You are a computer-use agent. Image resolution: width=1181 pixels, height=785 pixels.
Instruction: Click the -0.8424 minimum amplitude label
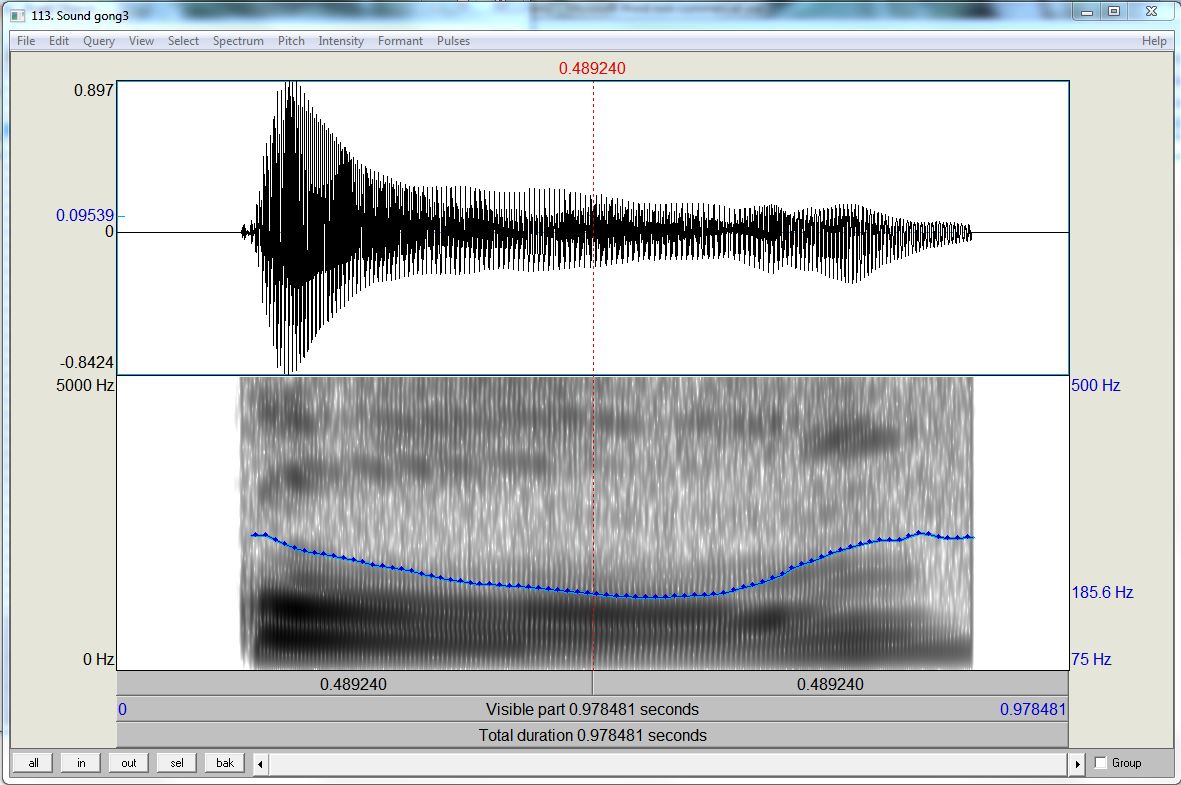[87, 362]
